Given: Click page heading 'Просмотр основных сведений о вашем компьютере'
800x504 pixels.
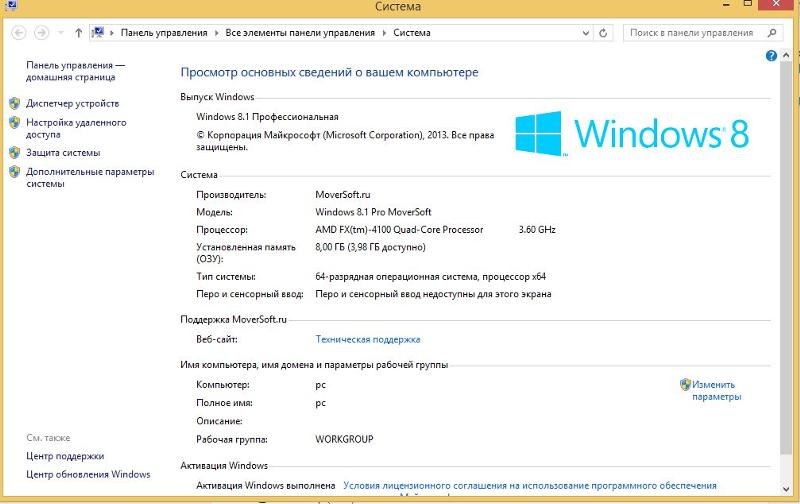Looking at the screenshot, I should click(330, 72).
